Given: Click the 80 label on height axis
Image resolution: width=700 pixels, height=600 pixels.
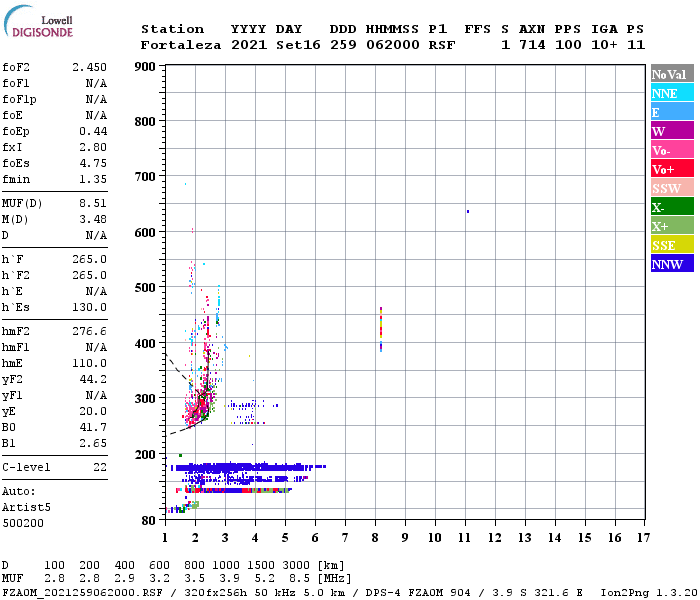Looking at the screenshot, I should click(x=149, y=521).
